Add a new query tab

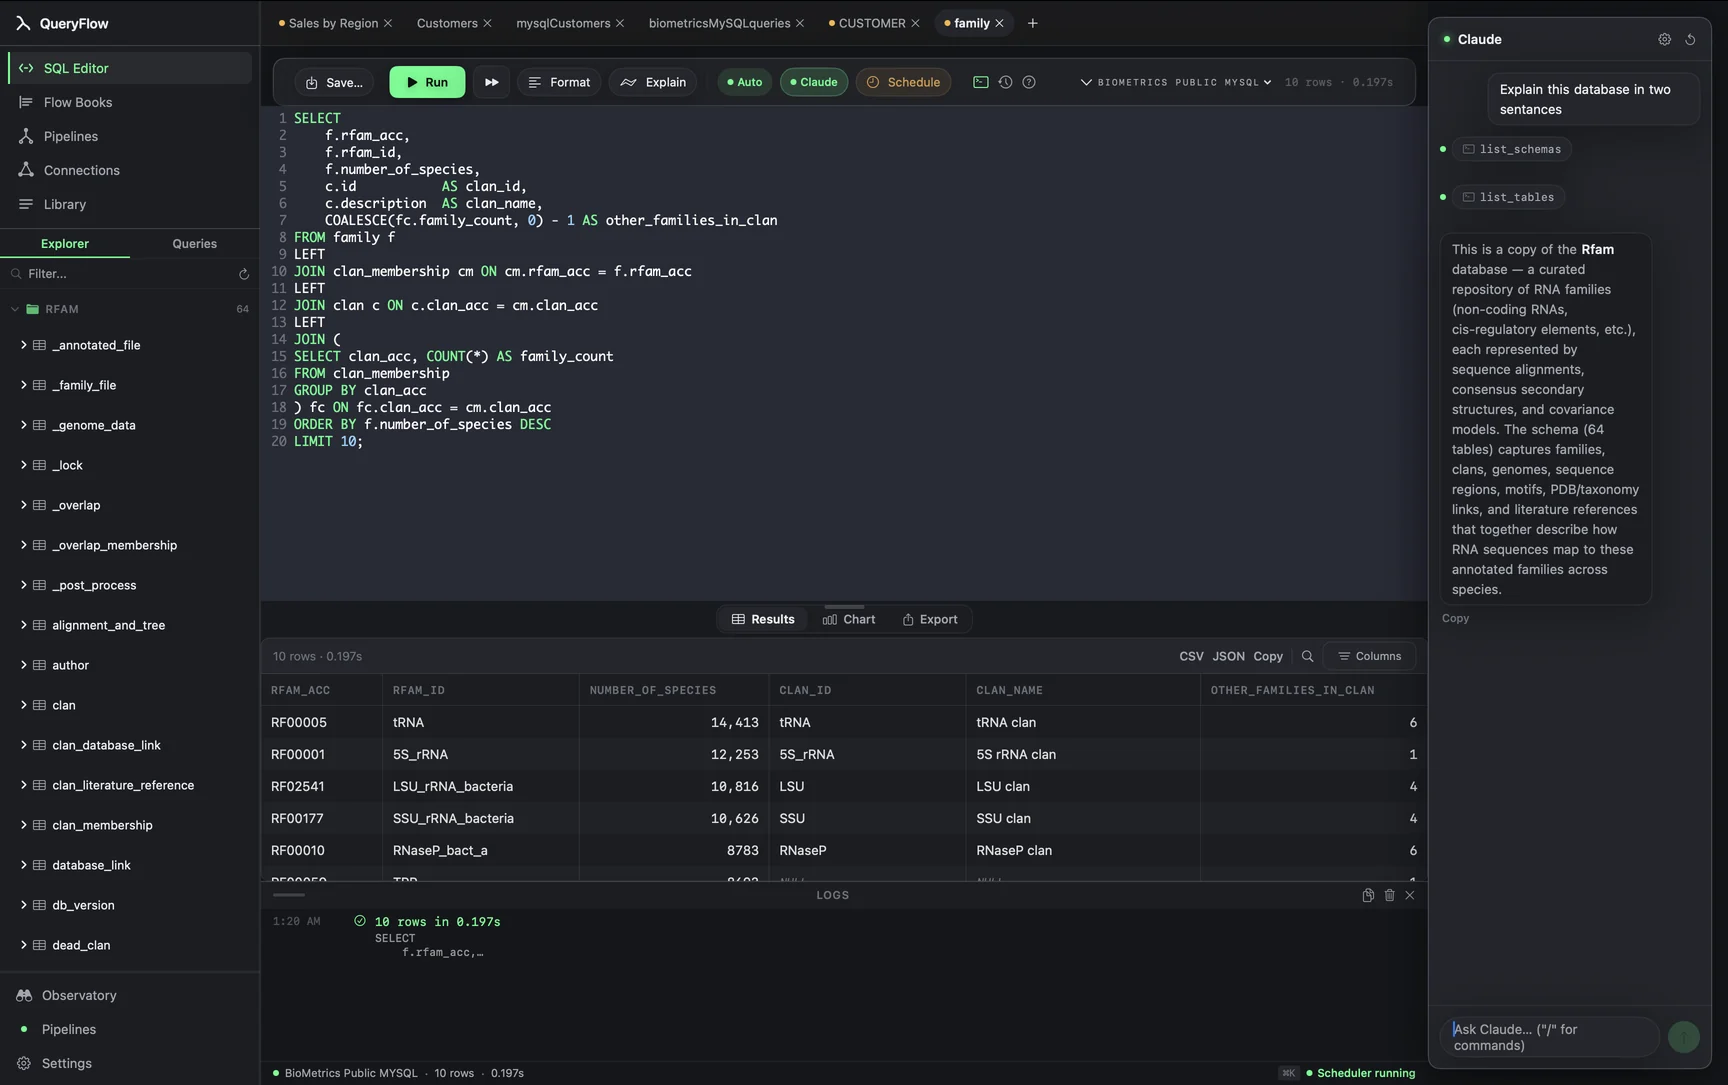point(1033,23)
